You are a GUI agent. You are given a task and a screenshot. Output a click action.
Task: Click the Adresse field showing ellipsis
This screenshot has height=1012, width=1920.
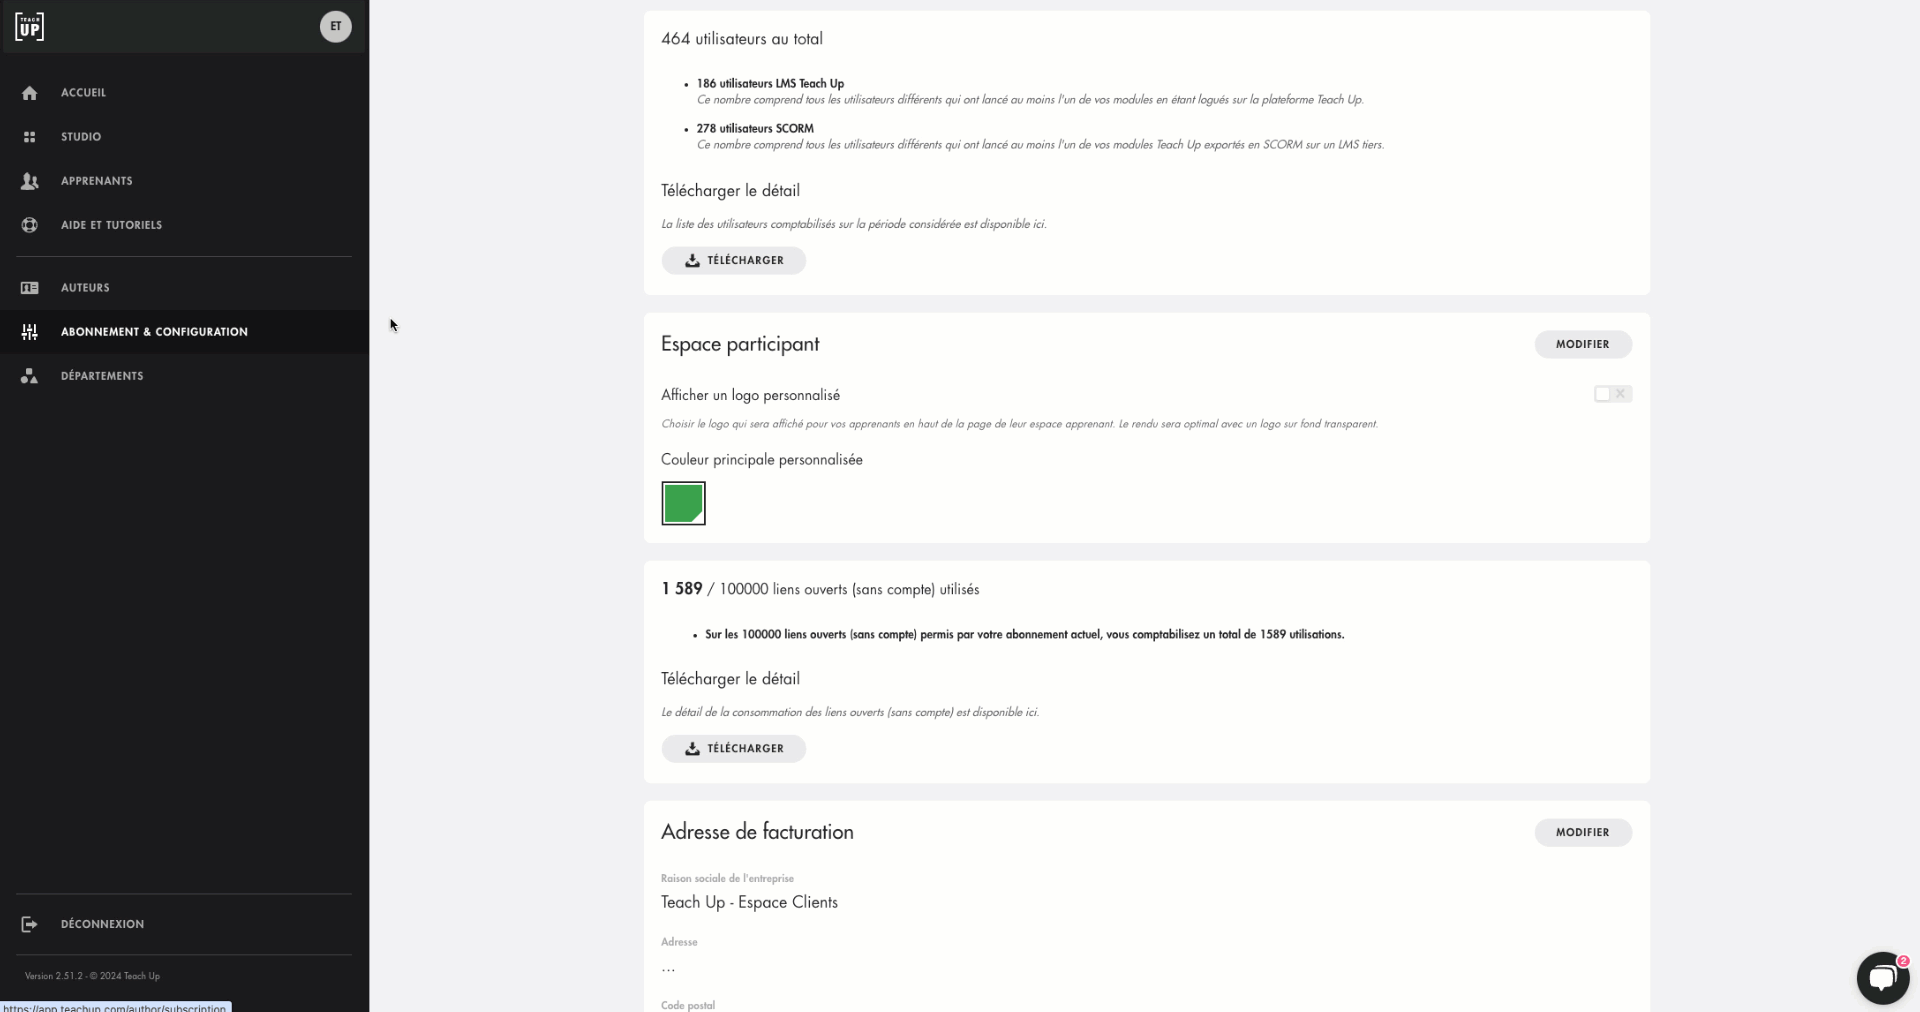tap(670, 968)
